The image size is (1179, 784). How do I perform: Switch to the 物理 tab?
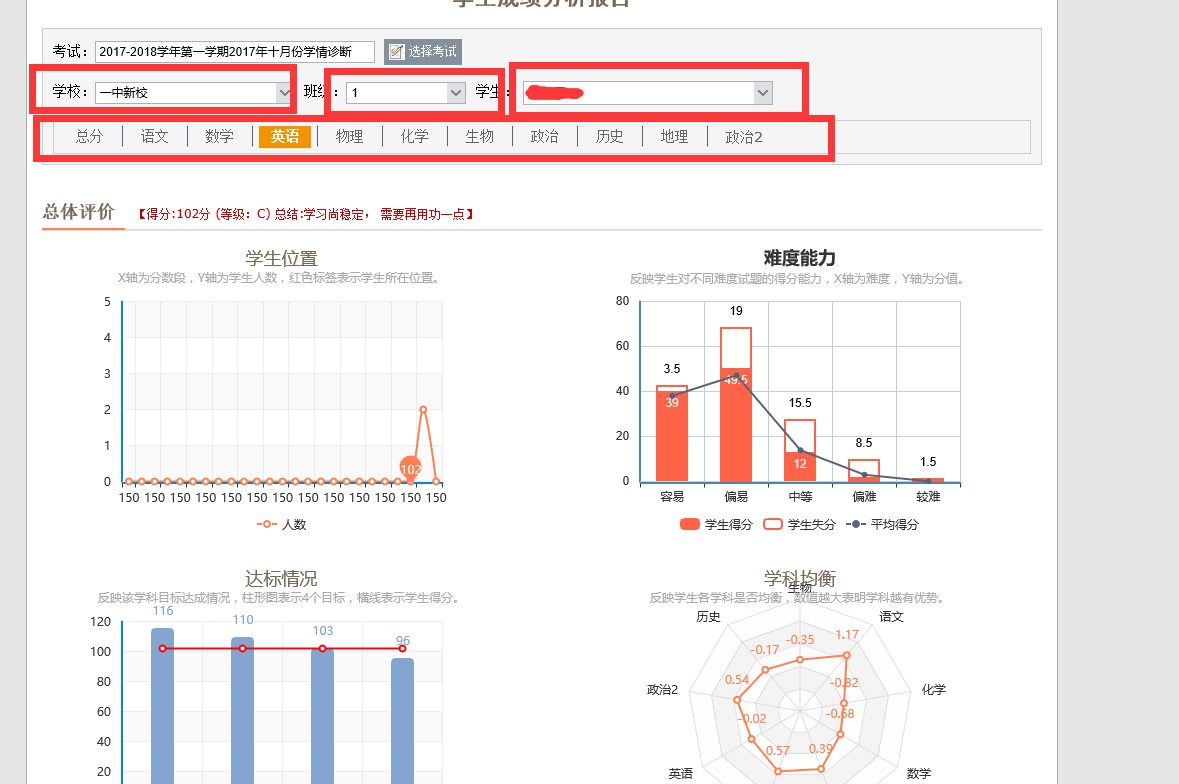(350, 137)
